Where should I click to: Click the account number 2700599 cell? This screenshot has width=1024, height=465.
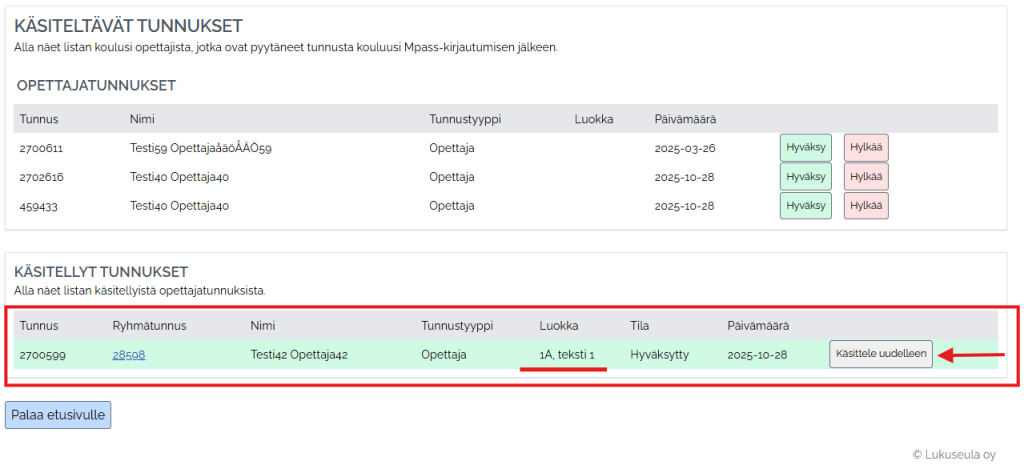[x=43, y=355]
